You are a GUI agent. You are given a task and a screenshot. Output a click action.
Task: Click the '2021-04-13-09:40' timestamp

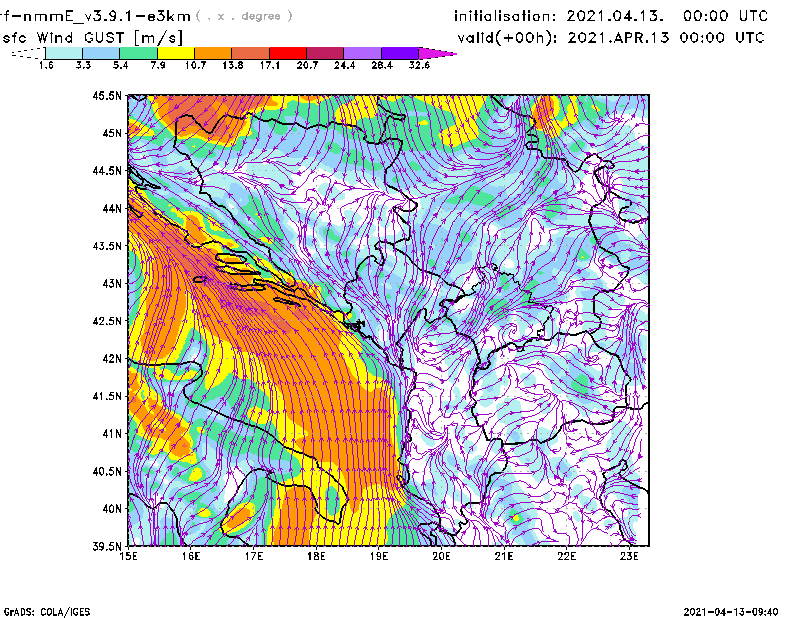731,612
